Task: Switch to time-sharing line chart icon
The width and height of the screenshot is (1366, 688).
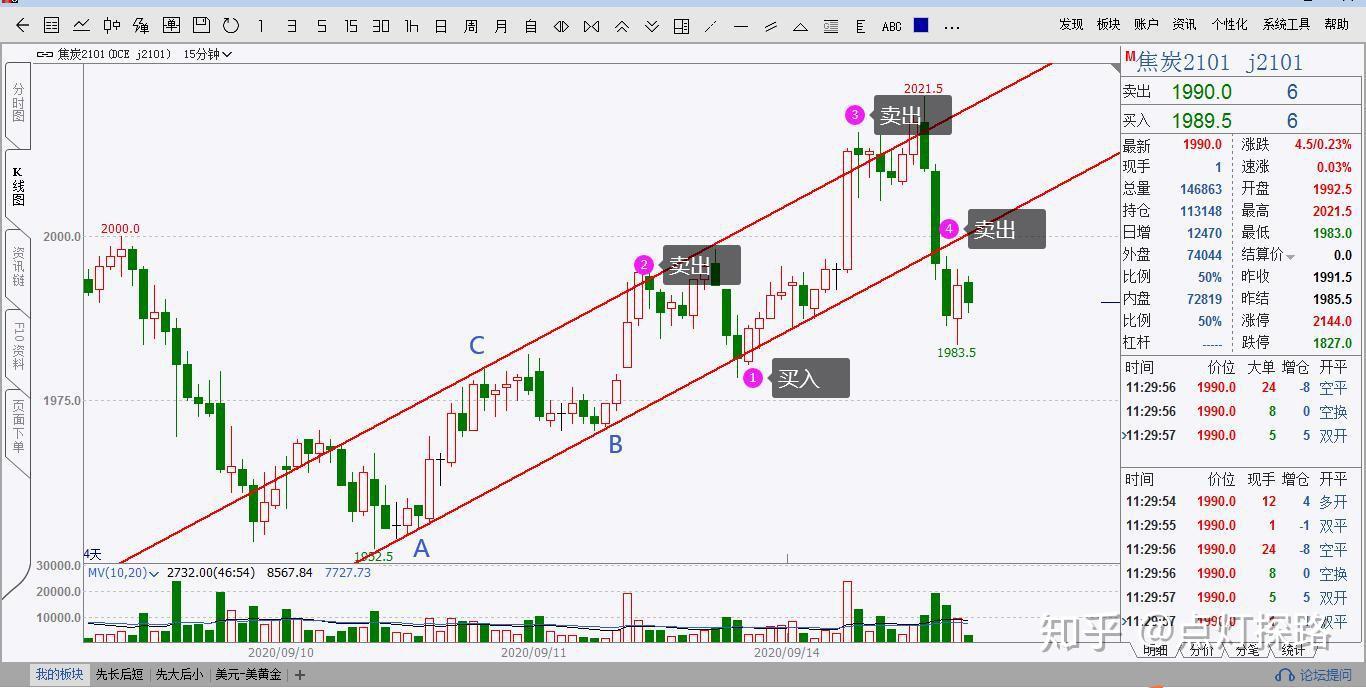Action: [x=82, y=26]
